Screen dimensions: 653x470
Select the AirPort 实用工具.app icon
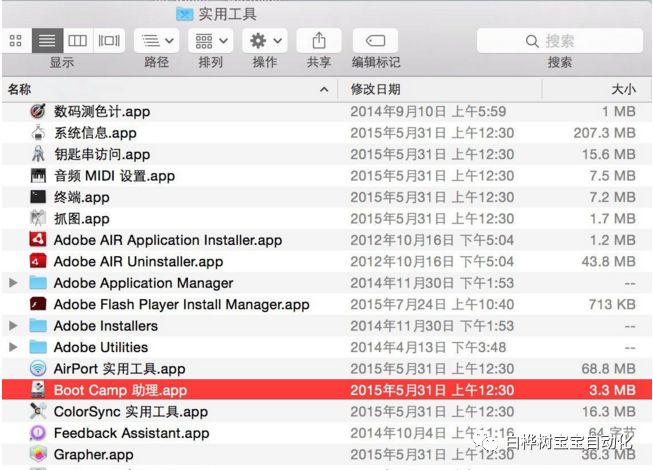[38, 368]
